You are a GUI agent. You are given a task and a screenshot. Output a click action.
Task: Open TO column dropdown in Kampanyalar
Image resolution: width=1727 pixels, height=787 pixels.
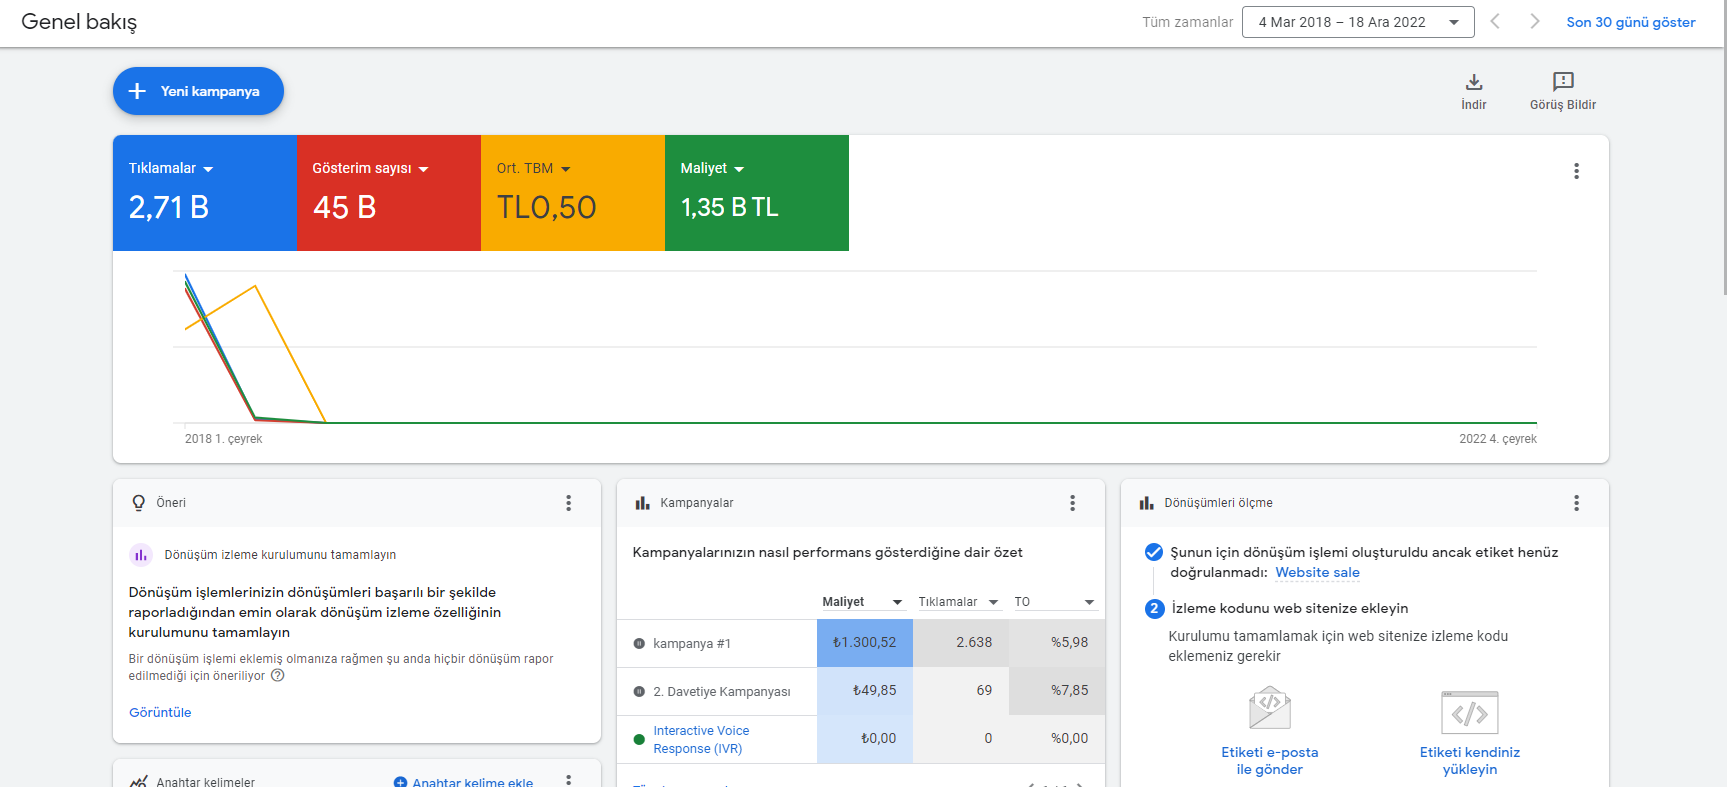click(1054, 602)
